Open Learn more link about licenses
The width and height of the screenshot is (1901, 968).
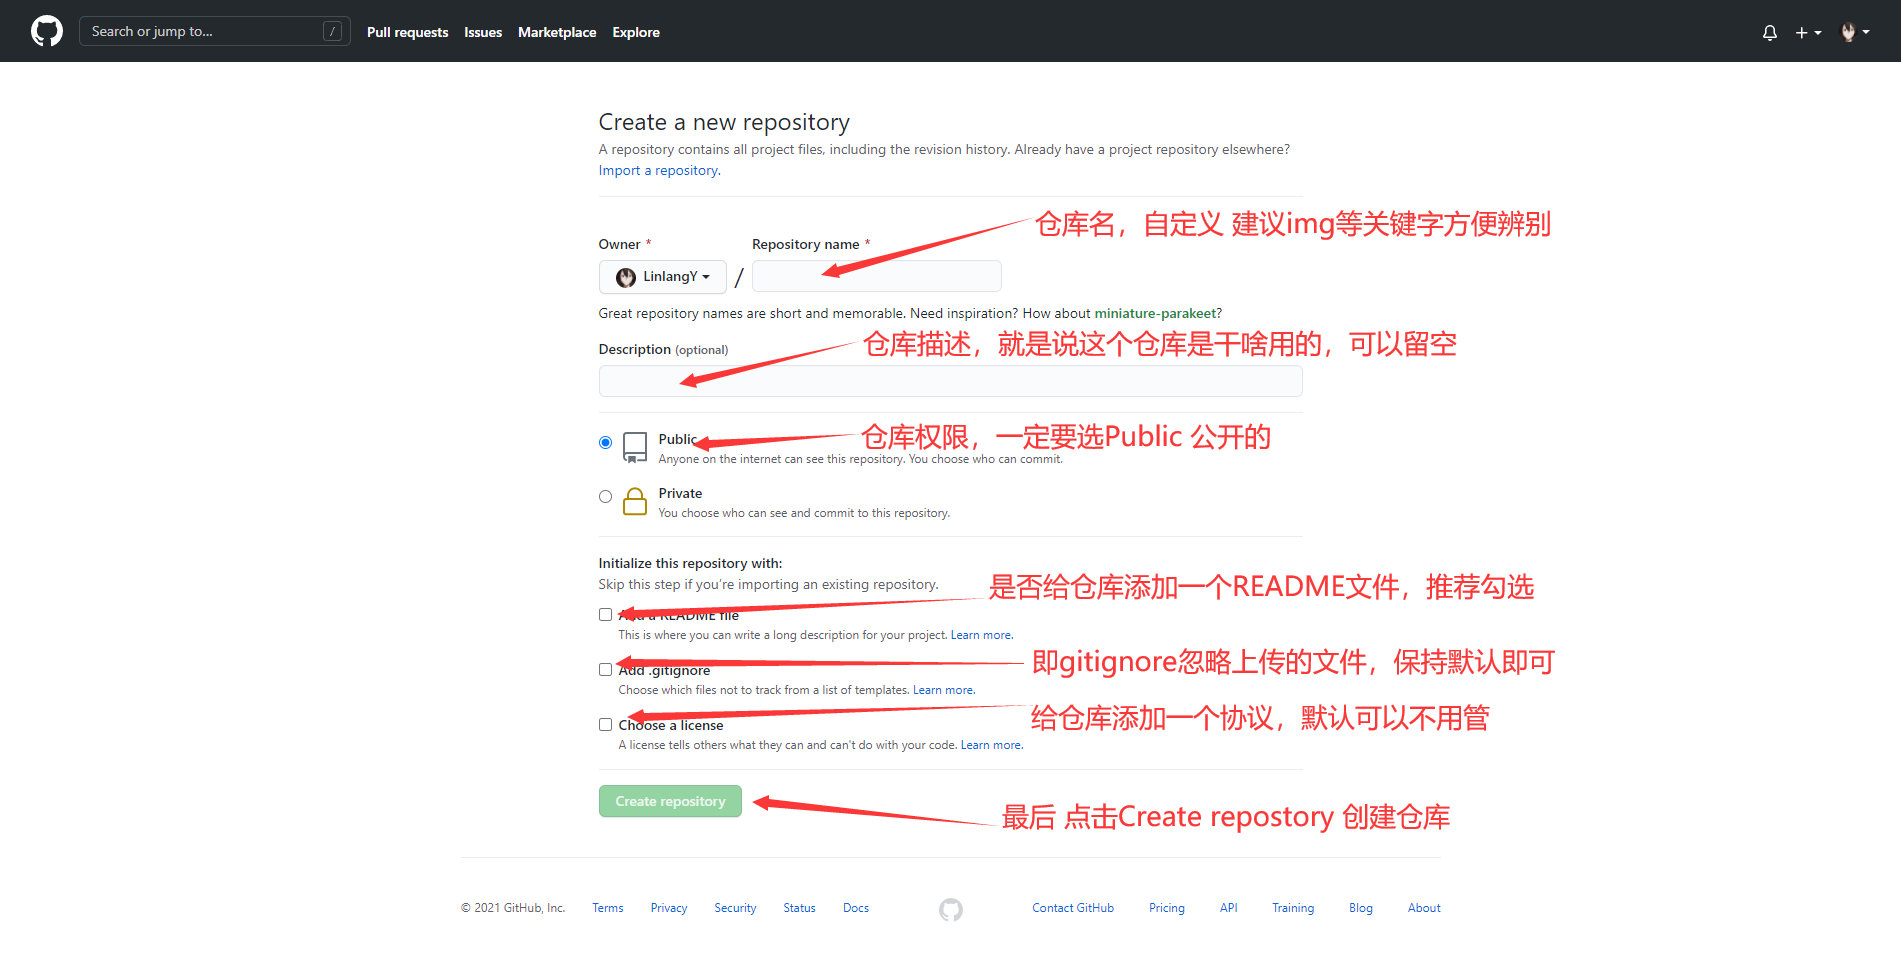point(991,745)
